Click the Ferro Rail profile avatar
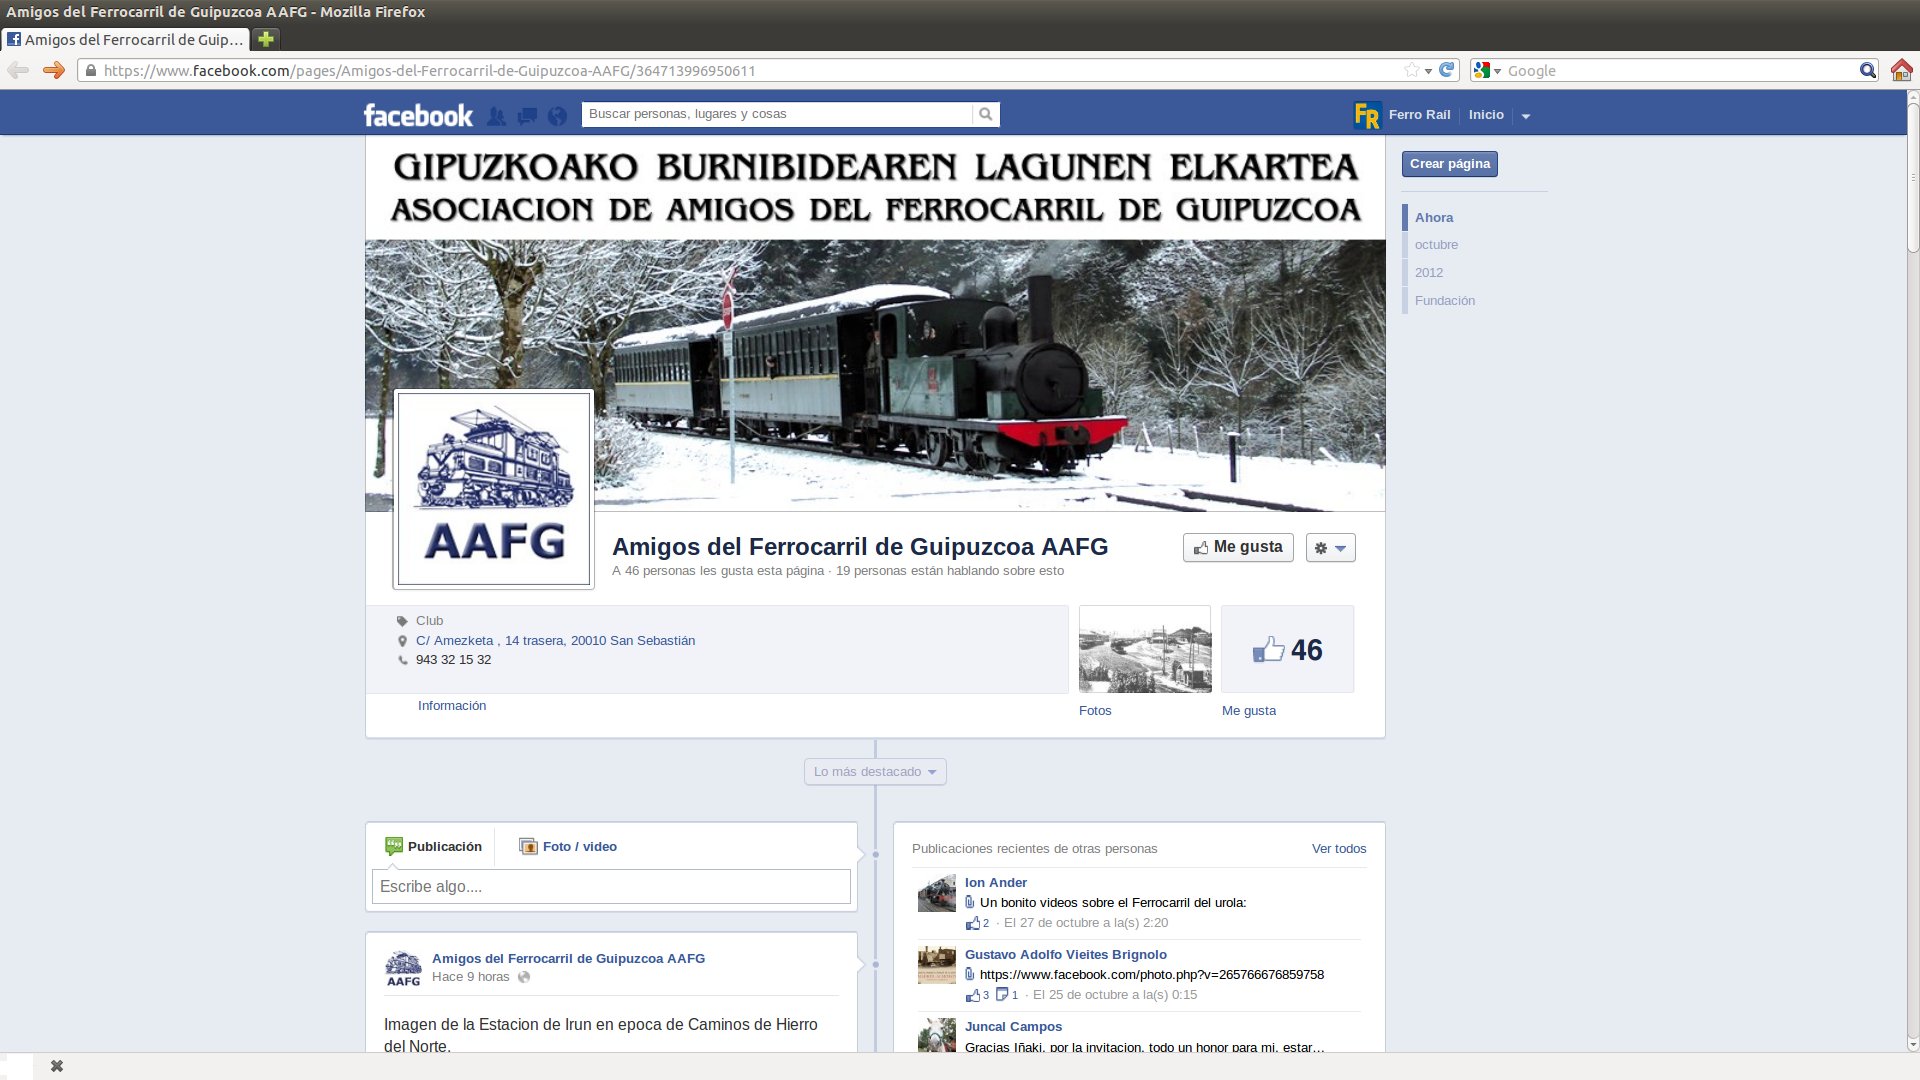Screen dimensions: 1920x1080 [1367, 115]
